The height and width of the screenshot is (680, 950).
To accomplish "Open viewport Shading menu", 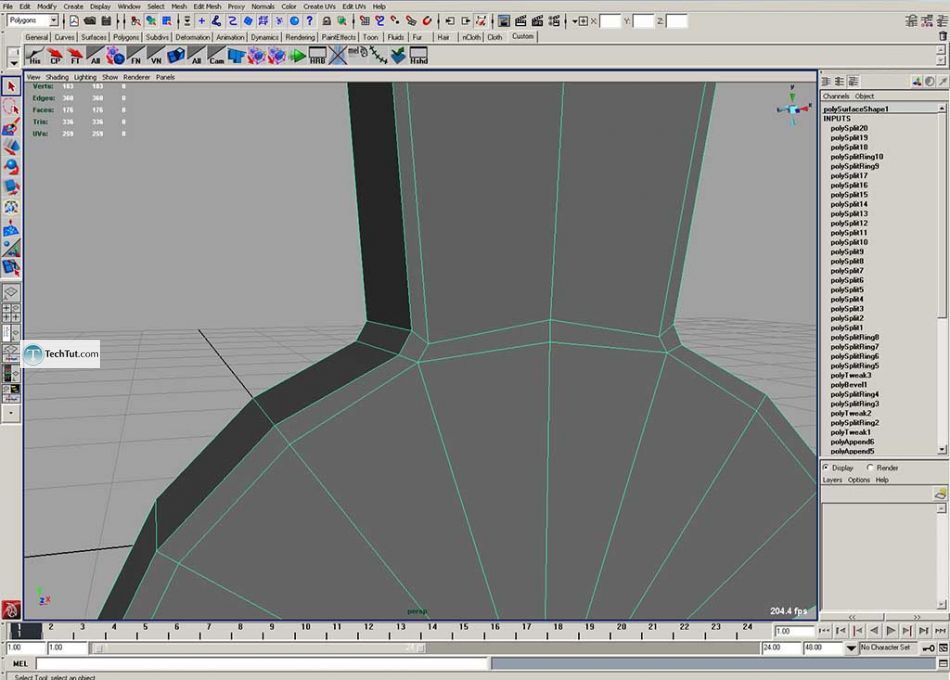I will point(57,77).
